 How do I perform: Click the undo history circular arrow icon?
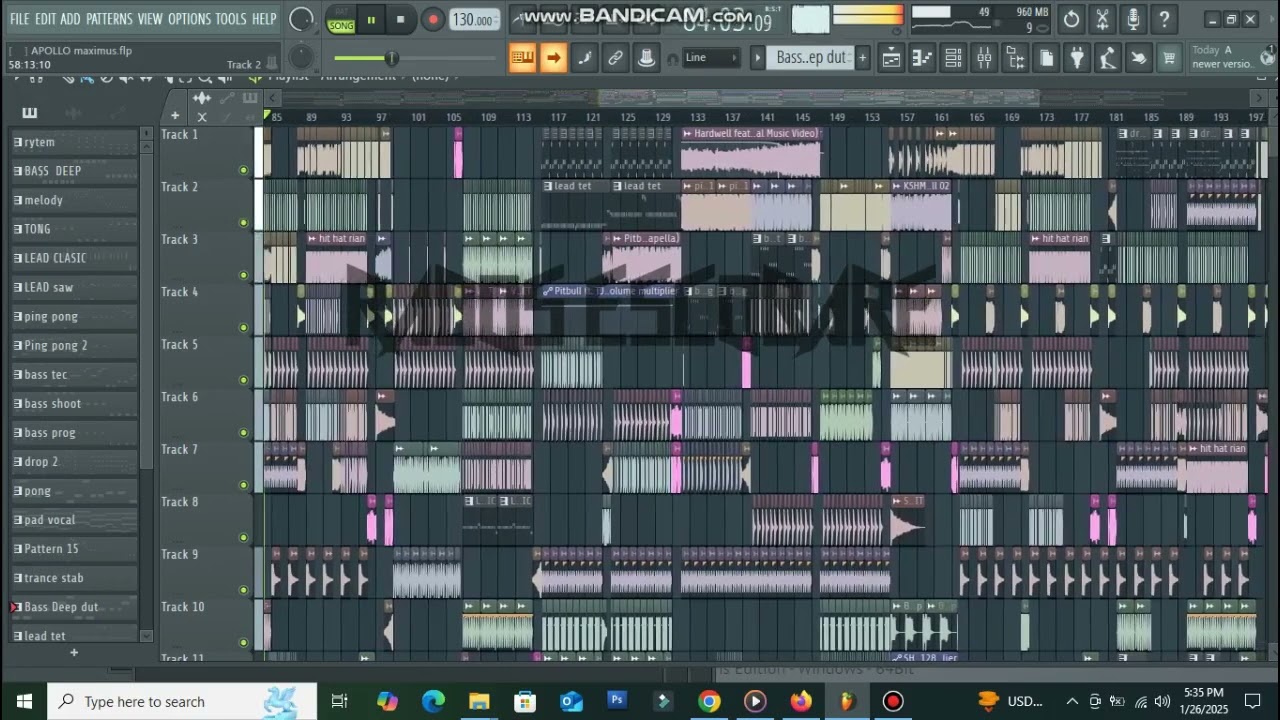pyautogui.click(x=1071, y=19)
